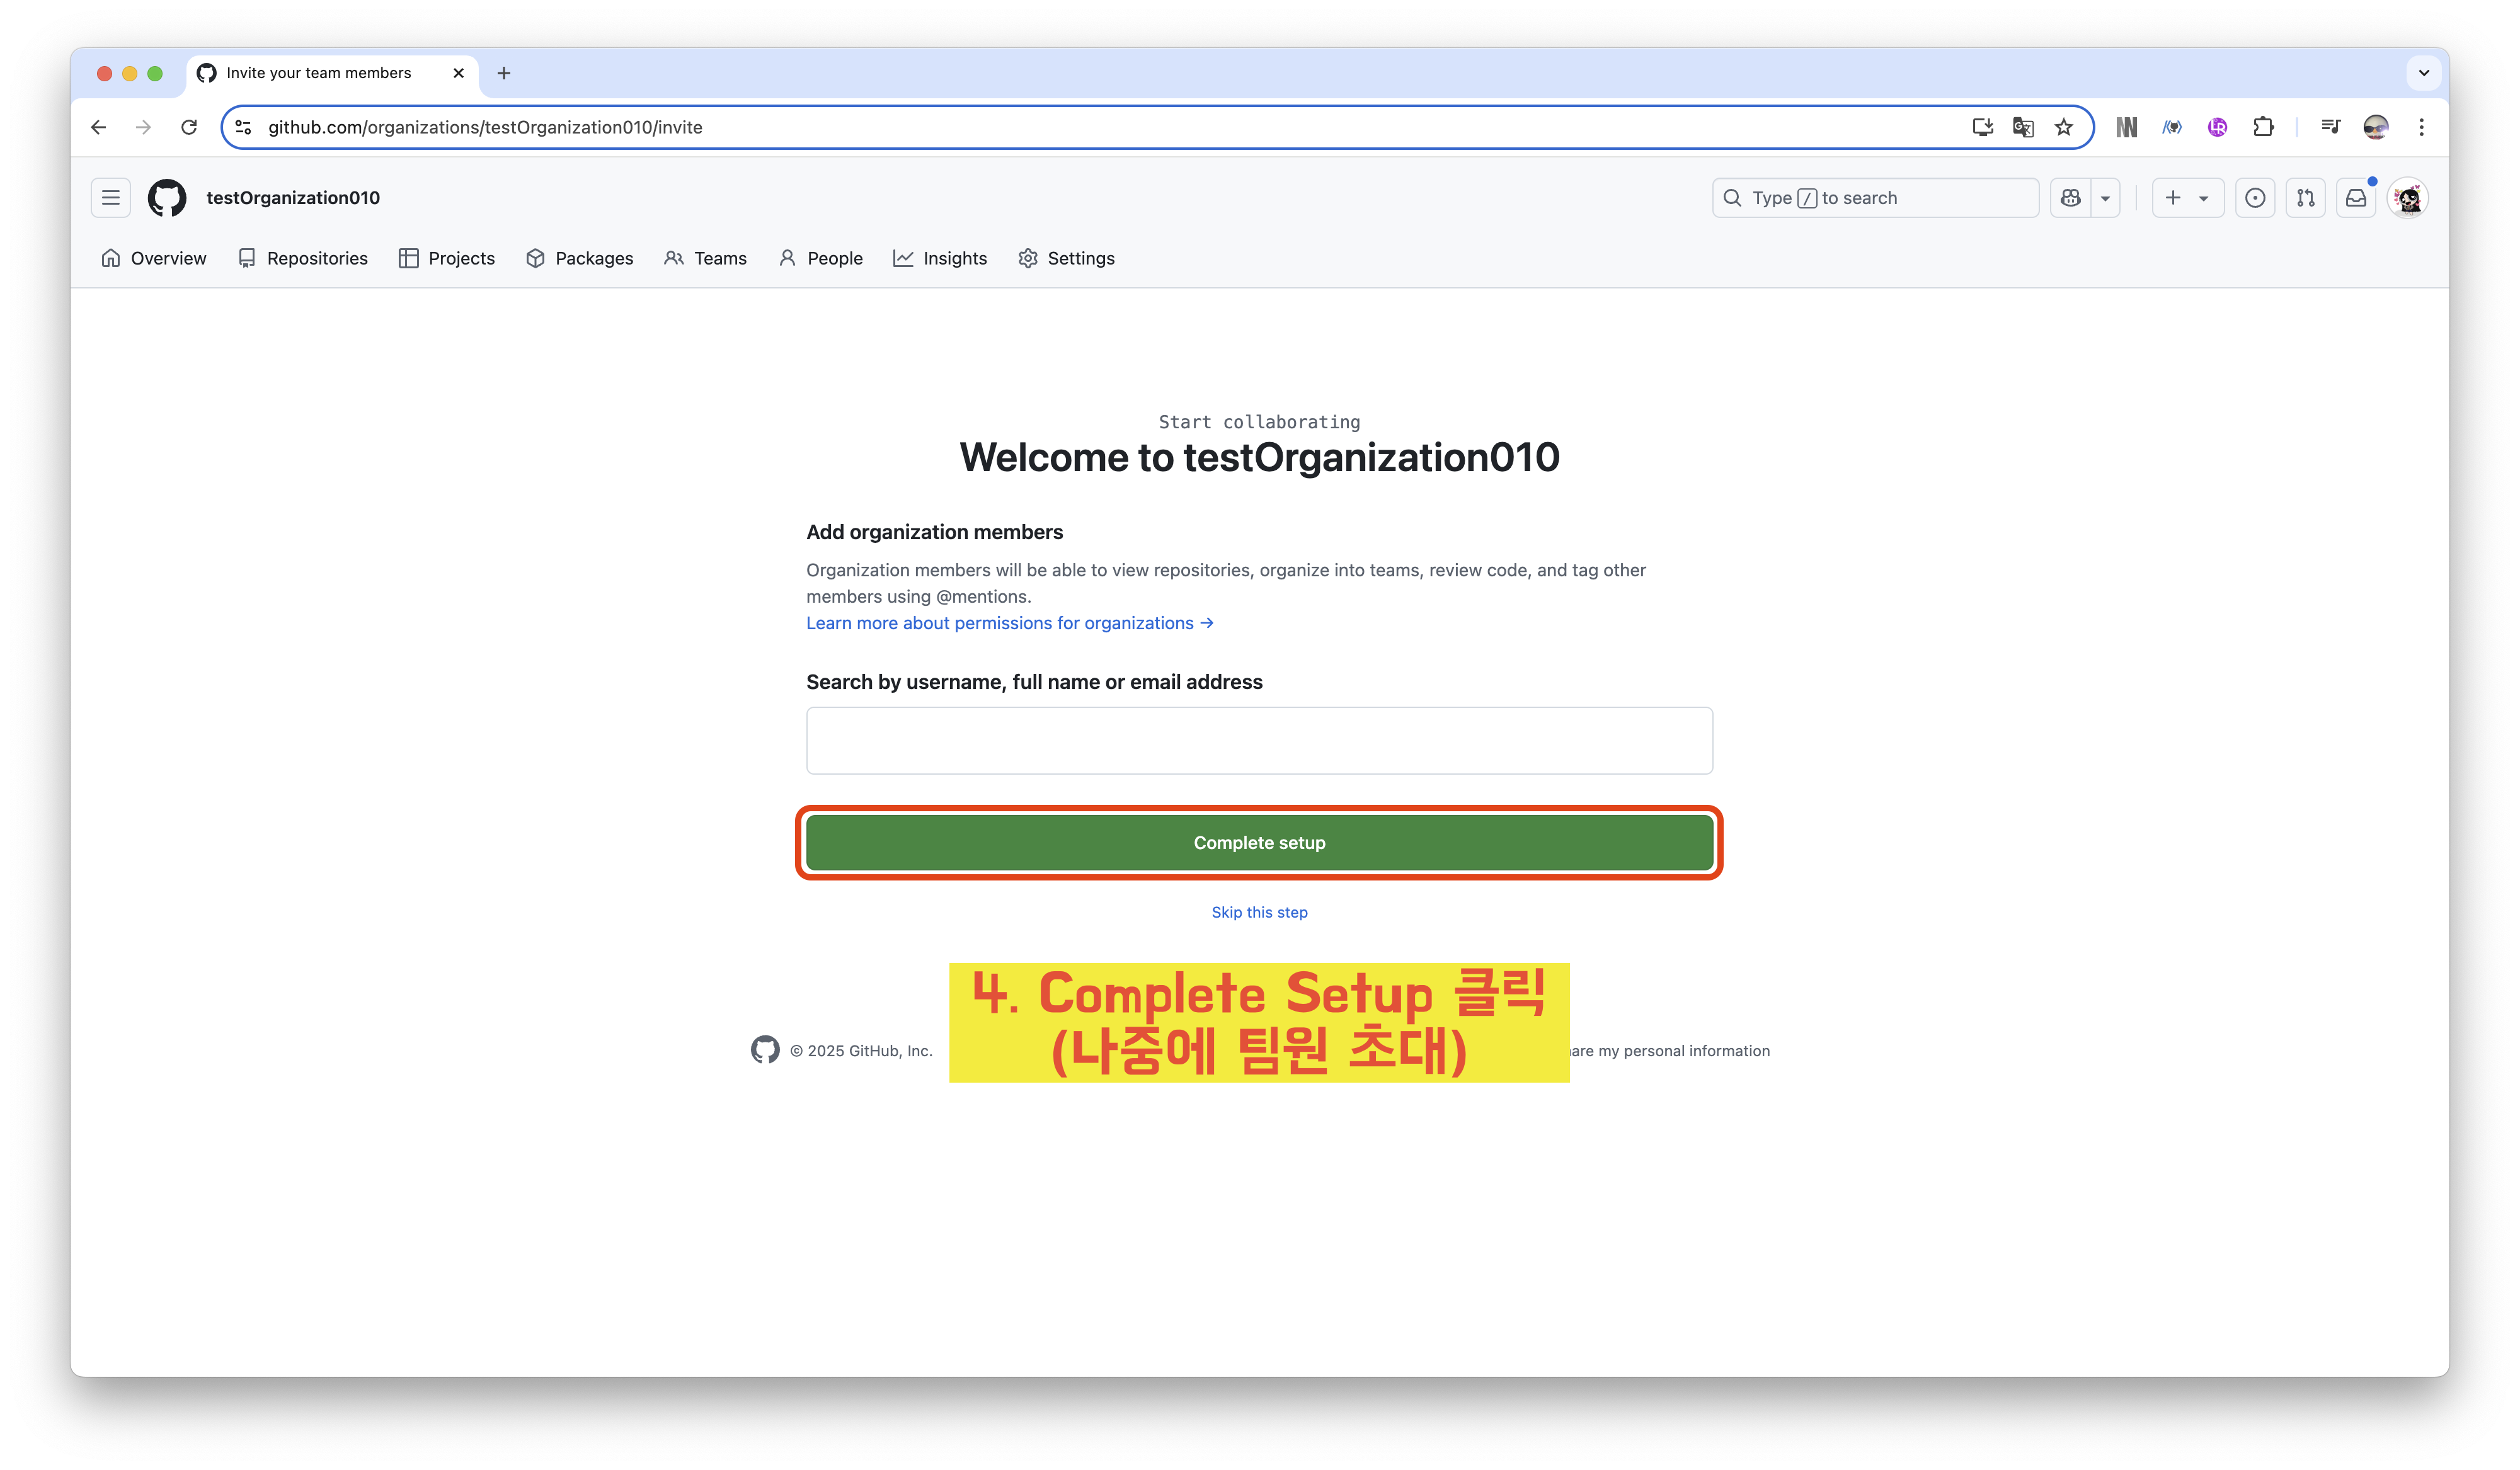This screenshot has width=2520, height=1470.
Task: Focus the username or email search field
Action: point(1259,741)
